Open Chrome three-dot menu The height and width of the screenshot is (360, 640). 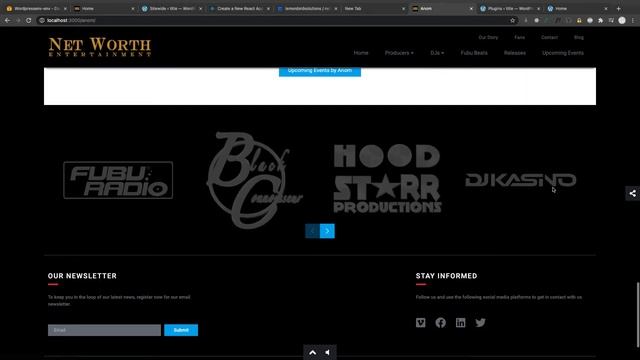[x=633, y=20]
